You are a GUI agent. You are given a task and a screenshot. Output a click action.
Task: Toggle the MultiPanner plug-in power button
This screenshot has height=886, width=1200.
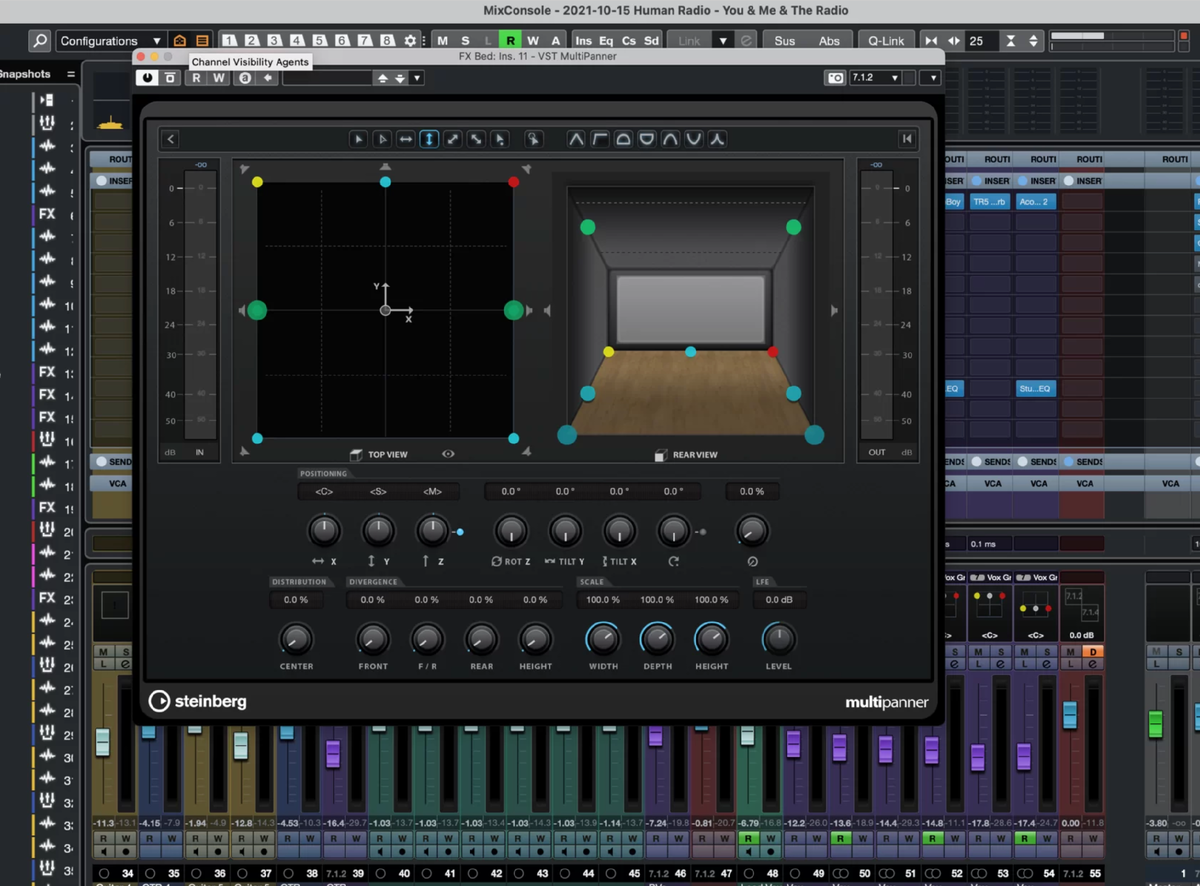click(x=148, y=78)
